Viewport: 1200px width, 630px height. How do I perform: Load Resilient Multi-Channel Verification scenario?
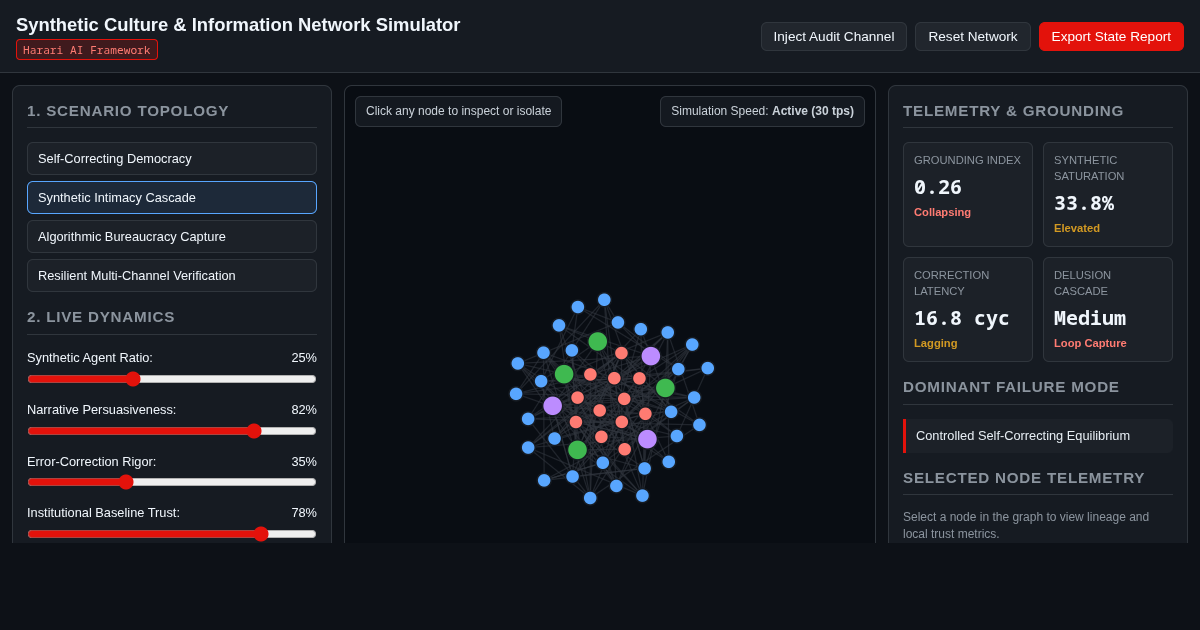[172, 275]
